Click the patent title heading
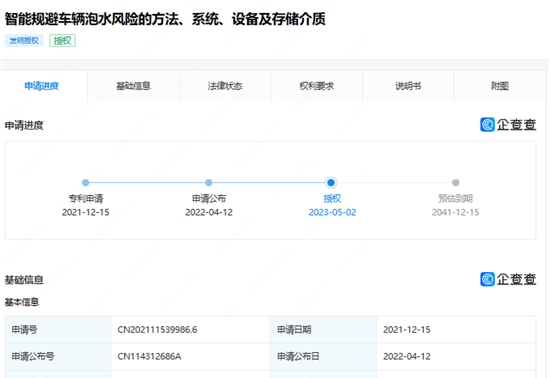Image resolution: width=550 pixels, height=378 pixels. click(x=165, y=19)
